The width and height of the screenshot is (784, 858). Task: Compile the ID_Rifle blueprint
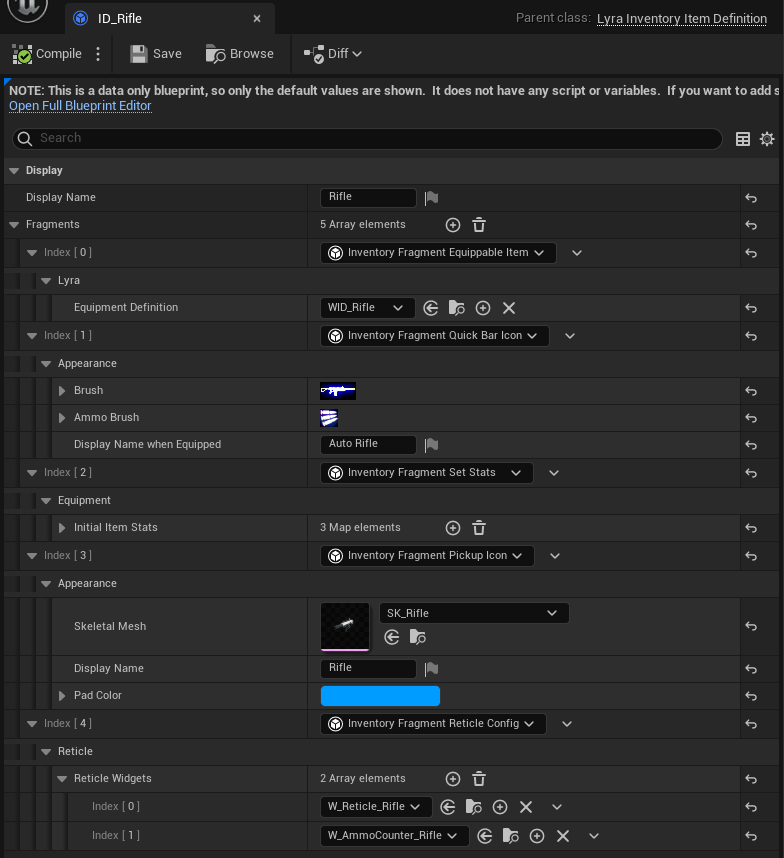[47, 54]
